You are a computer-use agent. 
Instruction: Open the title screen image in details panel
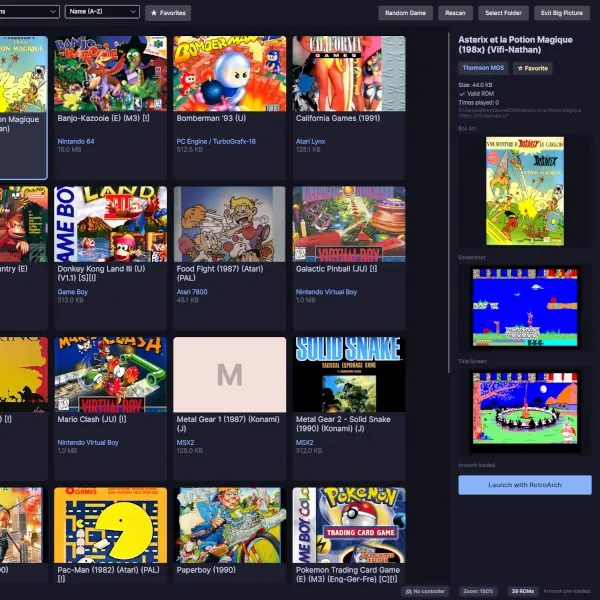point(525,409)
